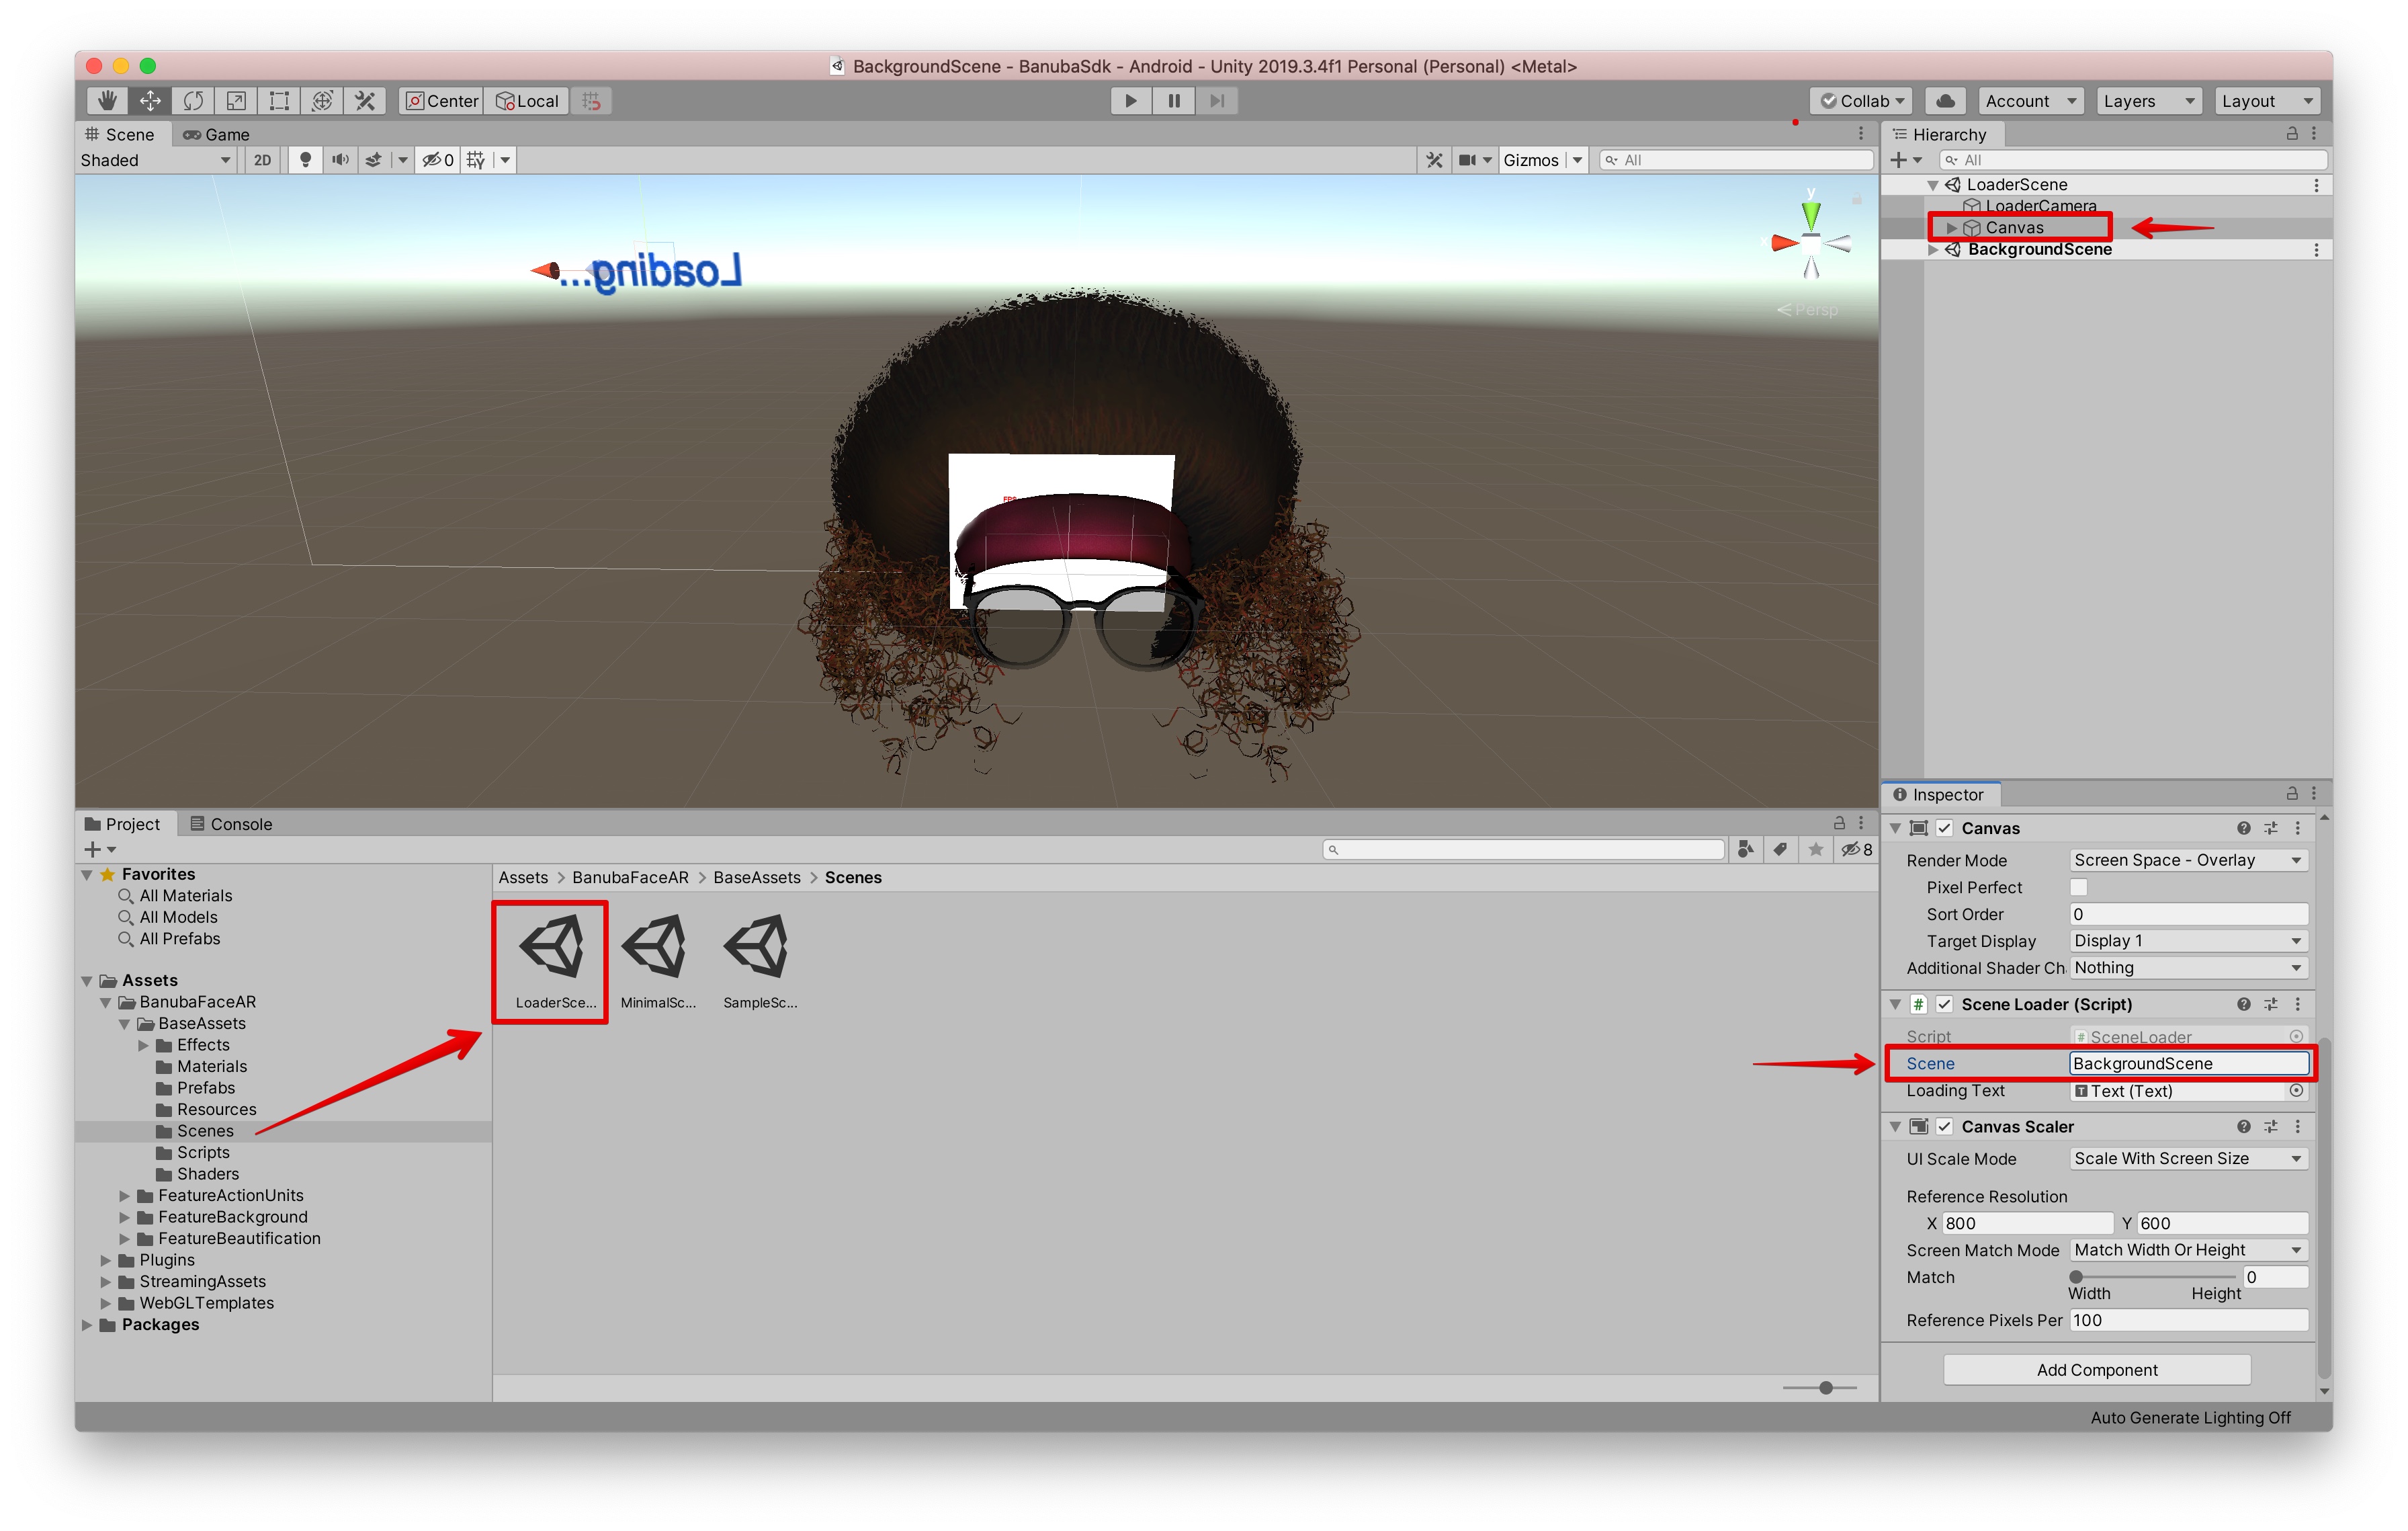The image size is (2408, 1531).
Task: Open the cloud services icon
Action: pos(1945,101)
